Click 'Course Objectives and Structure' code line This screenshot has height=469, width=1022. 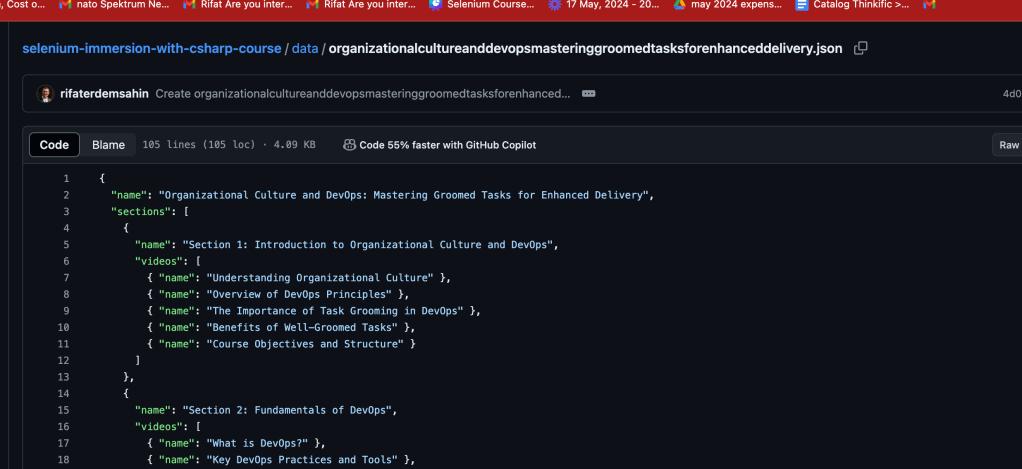coord(281,344)
